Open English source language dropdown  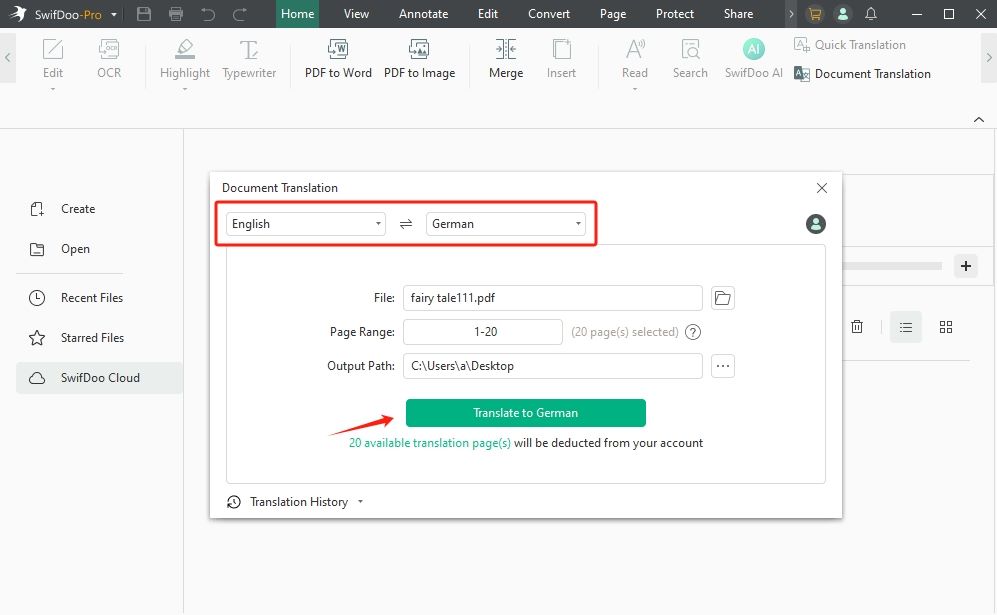point(306,224)
